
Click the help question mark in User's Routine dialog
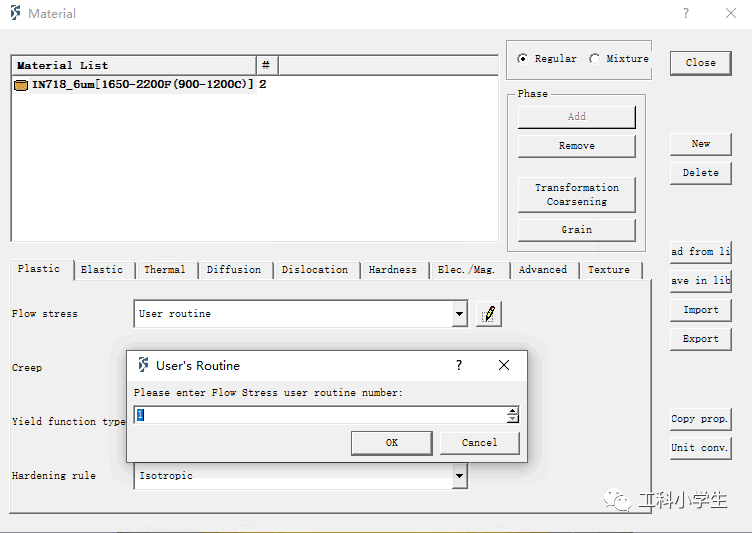pyautogui.click(x=459, y=365)
